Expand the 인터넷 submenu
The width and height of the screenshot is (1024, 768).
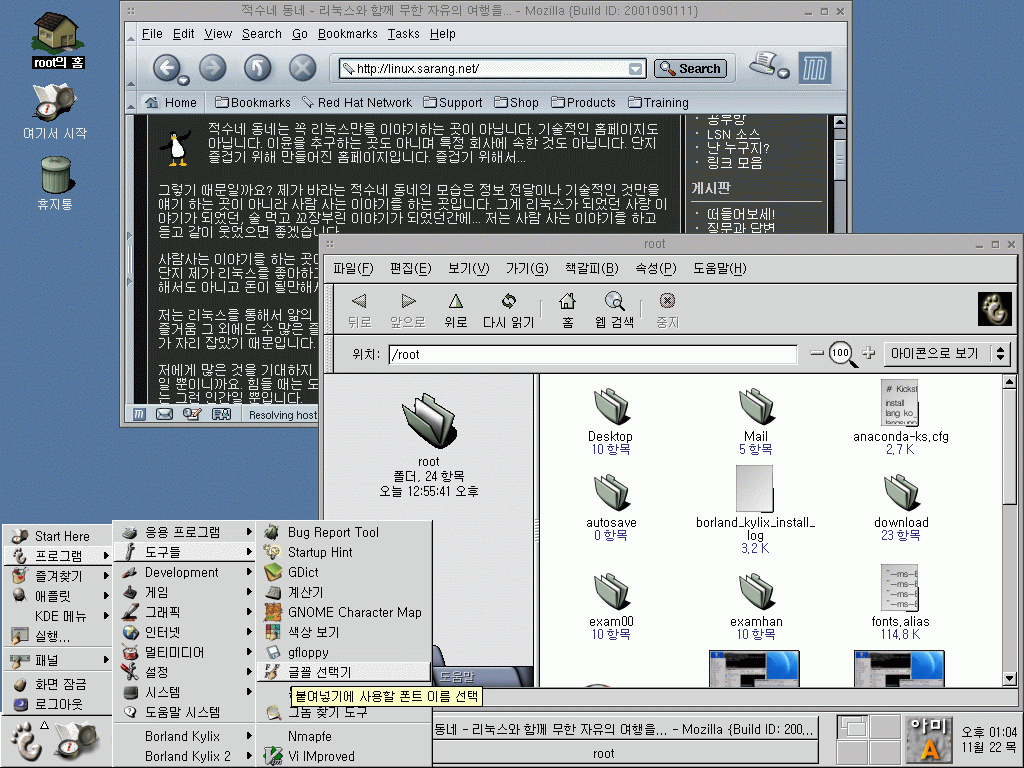point(185,632)
